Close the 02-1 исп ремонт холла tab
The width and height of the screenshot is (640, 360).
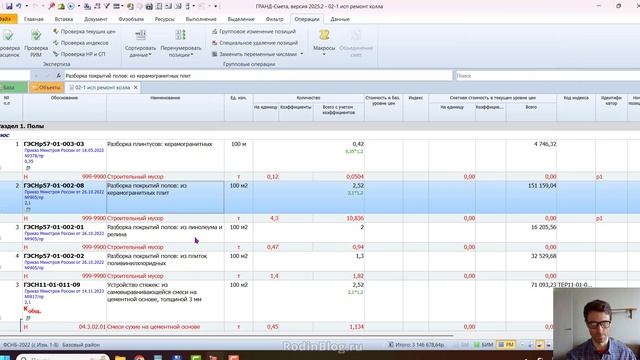click(x=136, y=87)
